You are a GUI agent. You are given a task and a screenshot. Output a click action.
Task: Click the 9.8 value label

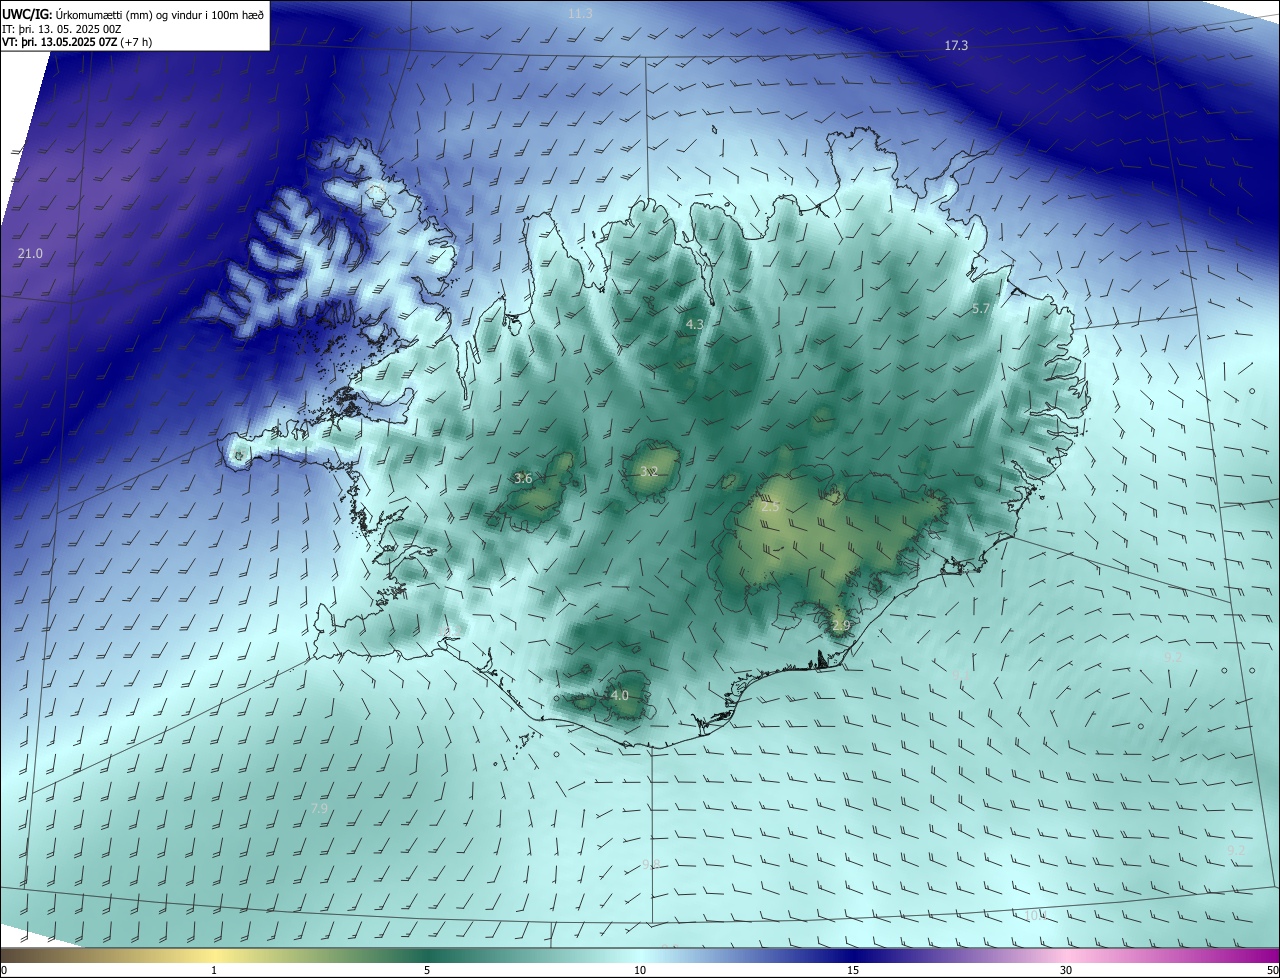(651, 864)
